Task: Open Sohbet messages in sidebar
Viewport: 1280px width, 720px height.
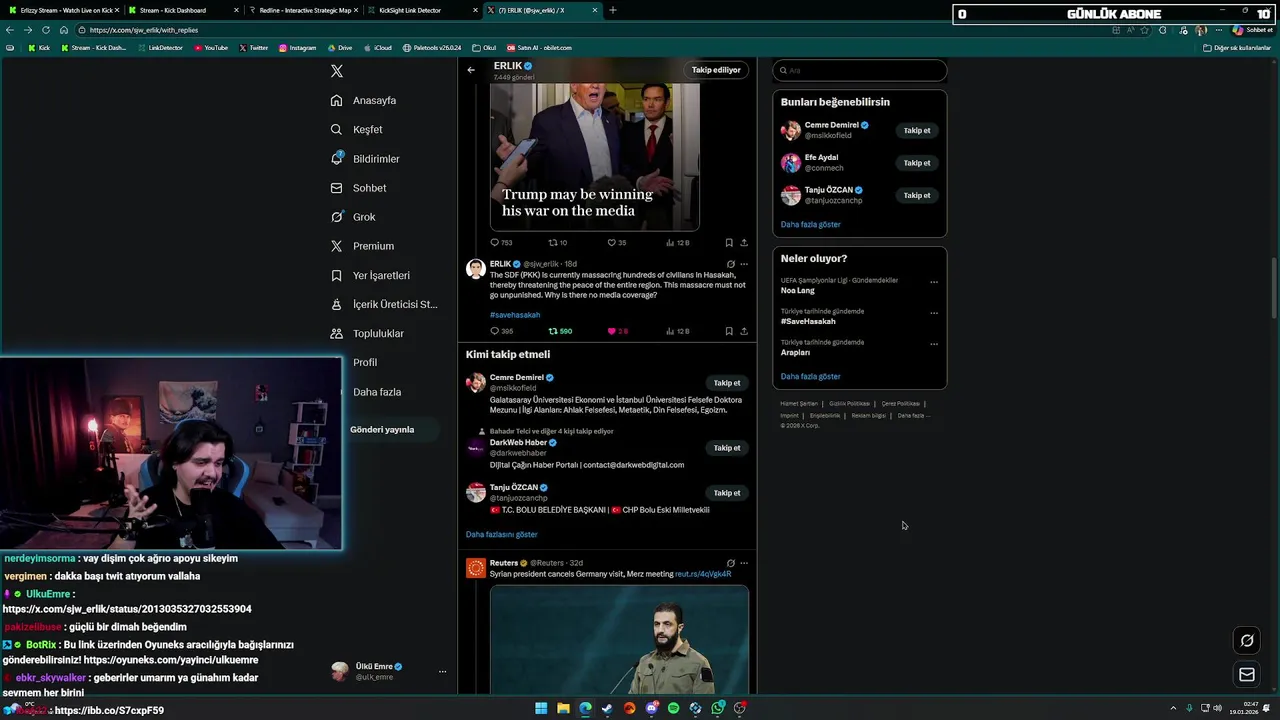Action: (x=358, y=188)
